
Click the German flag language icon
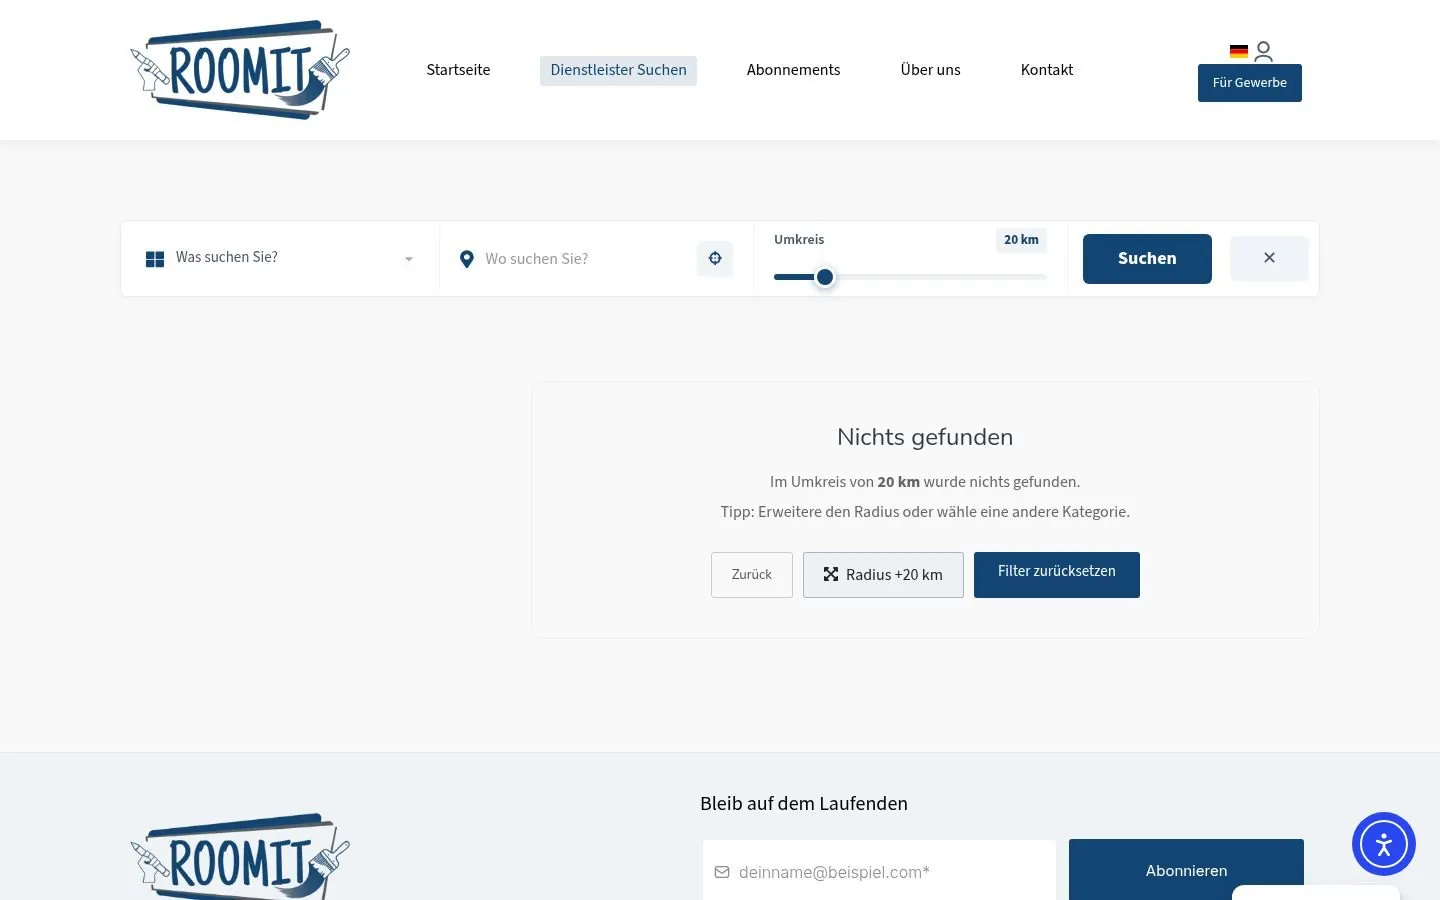pyautogui.click(x=1239, y=51)
